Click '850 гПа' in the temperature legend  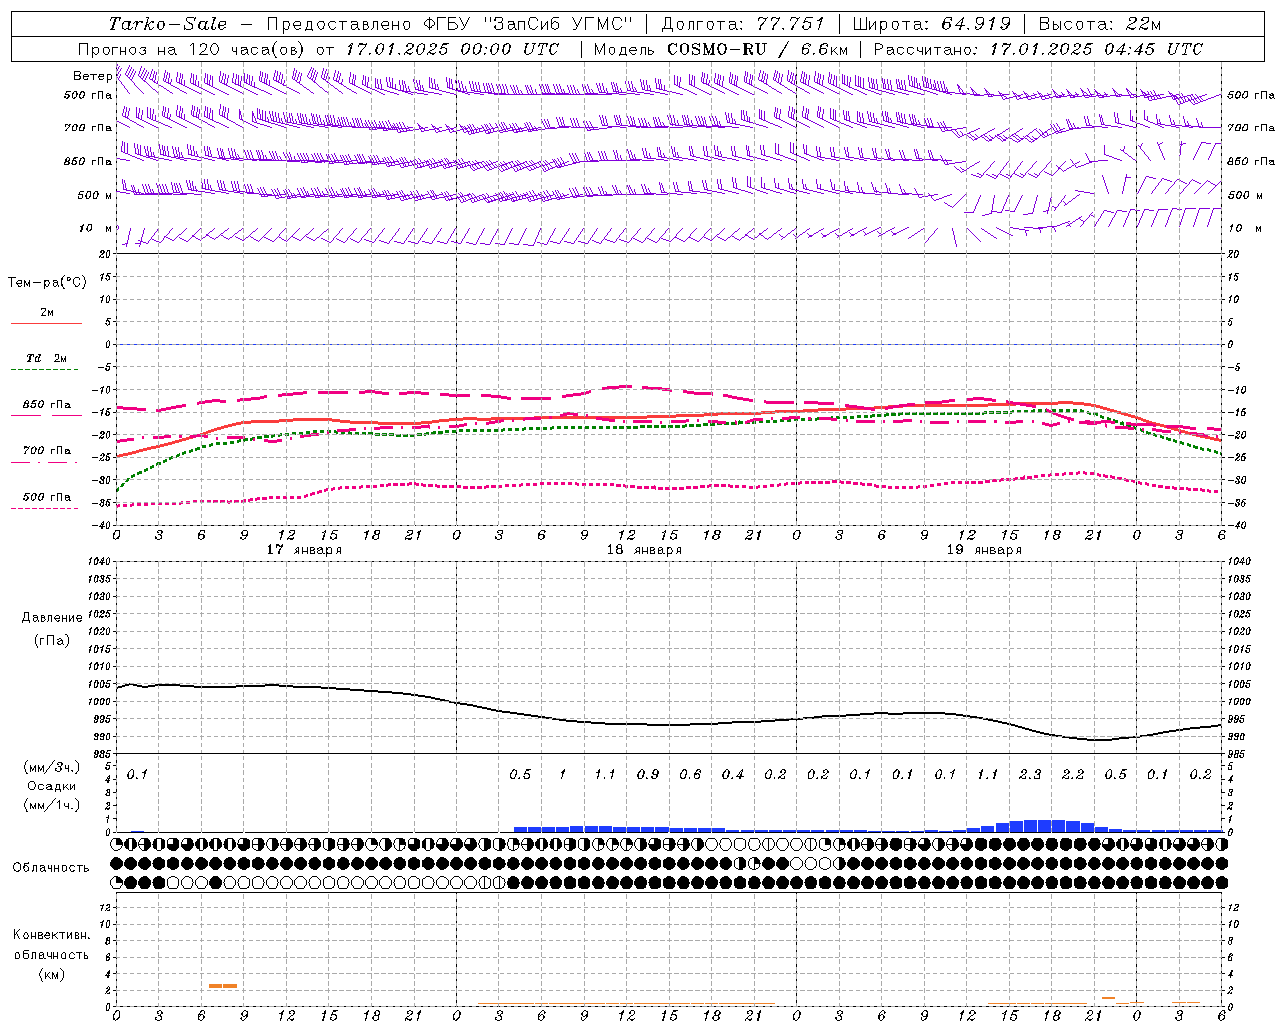tap(47, 405)
